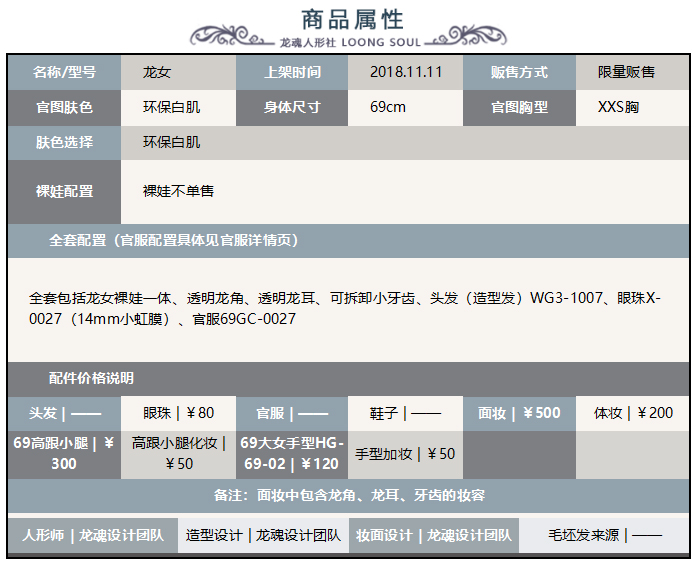Click the full set description paragraph
The image size is (700, 573).
(345, 308)
